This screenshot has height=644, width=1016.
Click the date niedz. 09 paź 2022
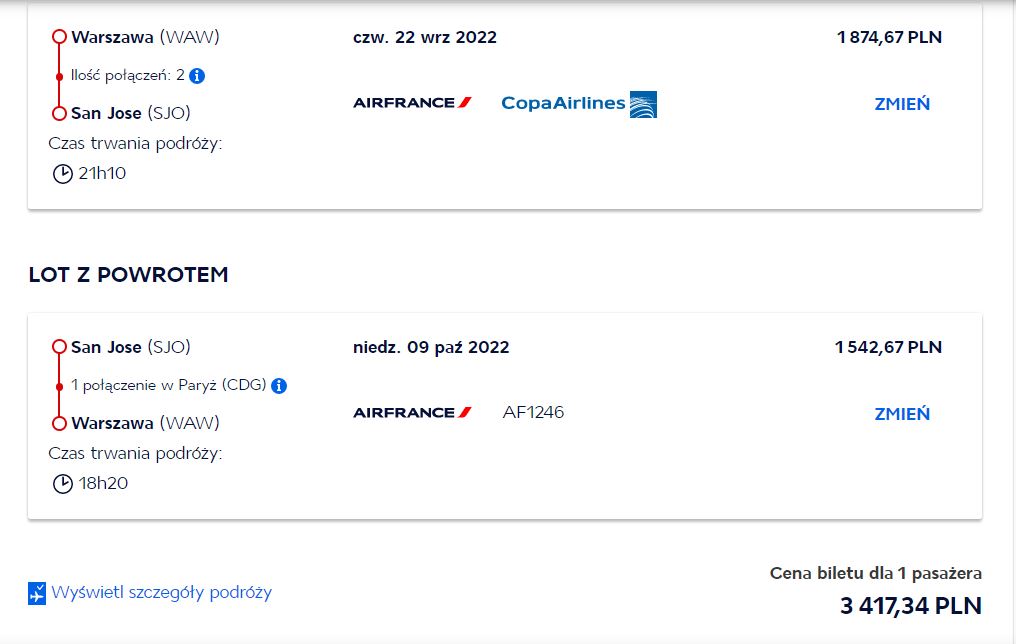click(431, 347)
